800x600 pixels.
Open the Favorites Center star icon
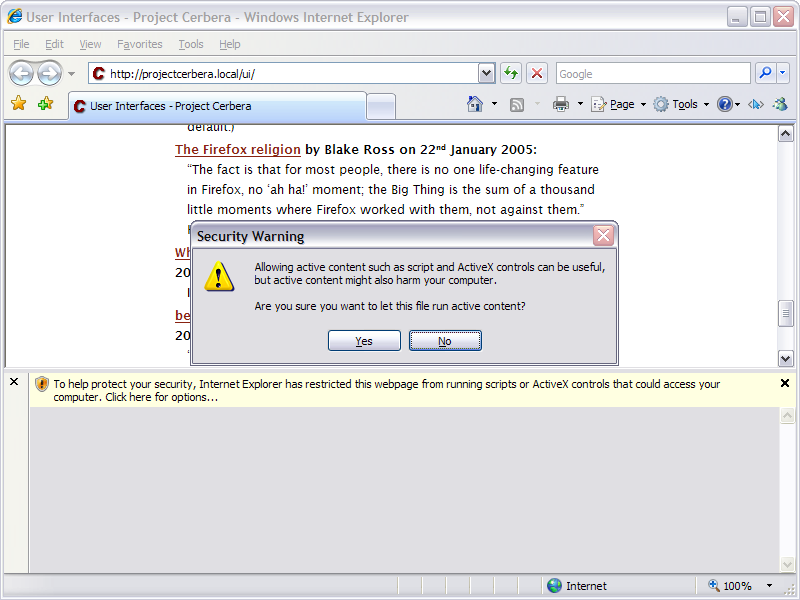click(18, 104)
